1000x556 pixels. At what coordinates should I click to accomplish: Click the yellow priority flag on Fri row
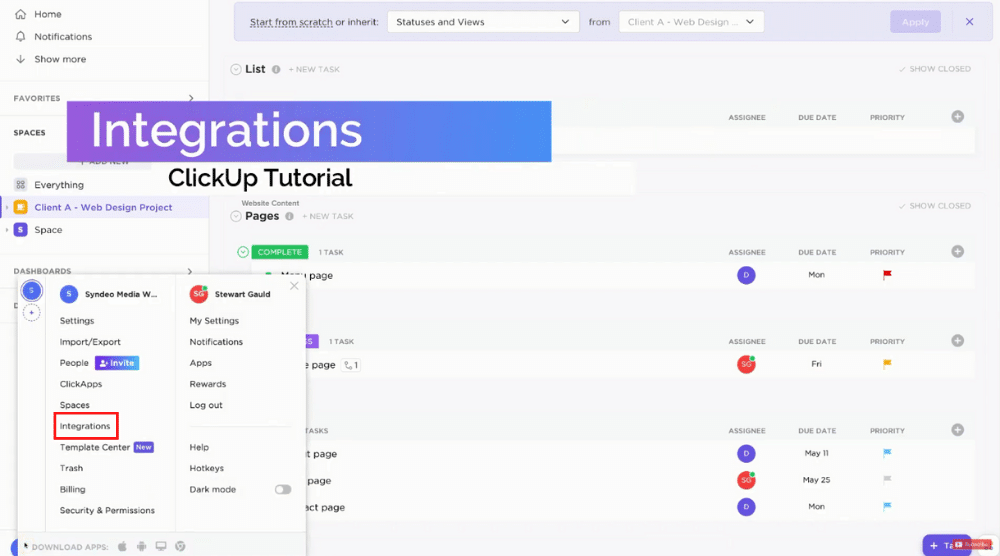887,364
